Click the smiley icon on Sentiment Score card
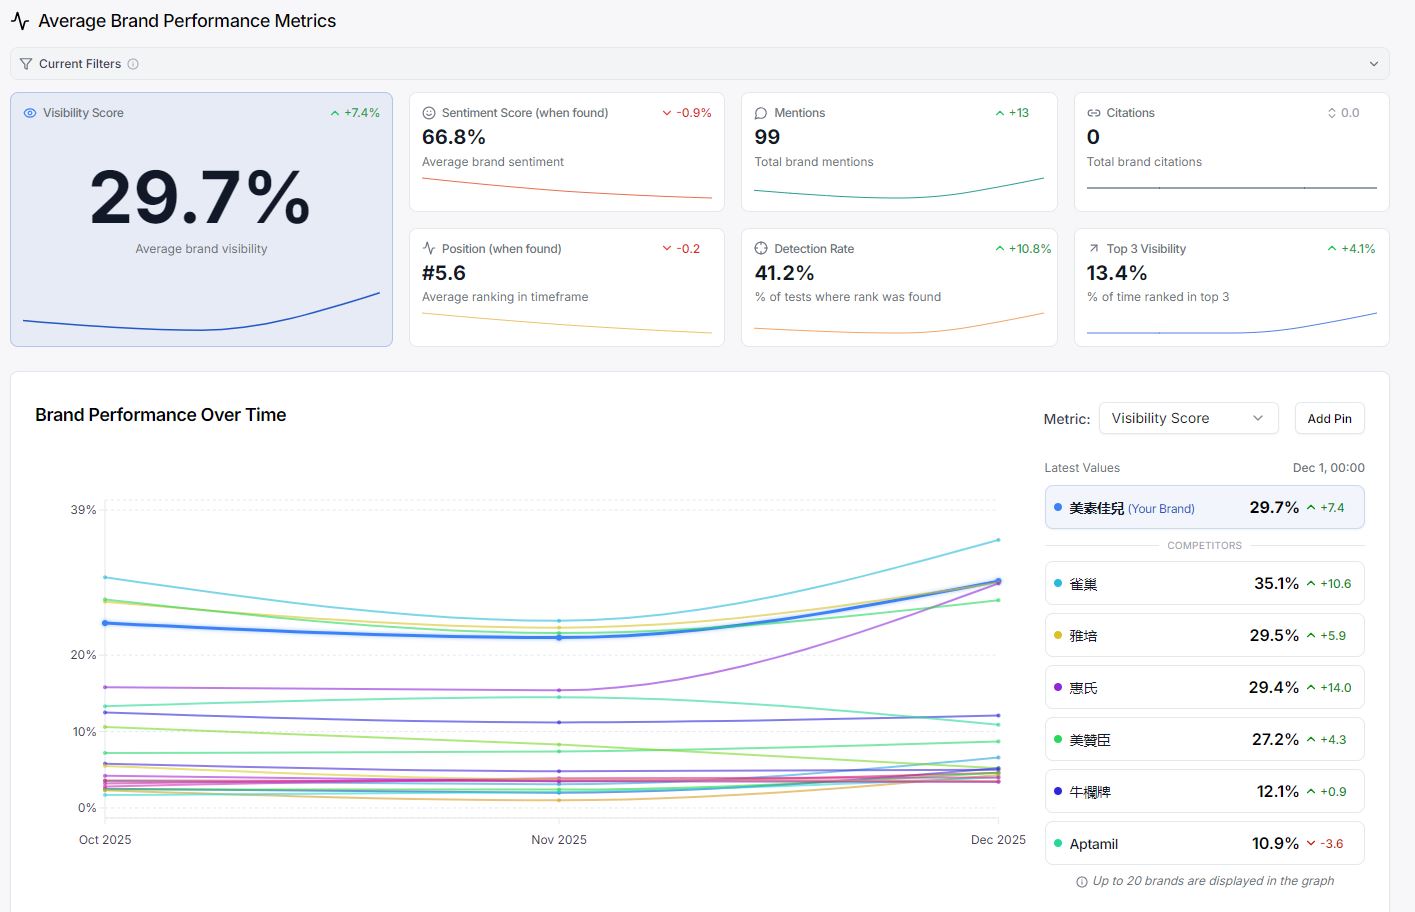 click(429, 113)
